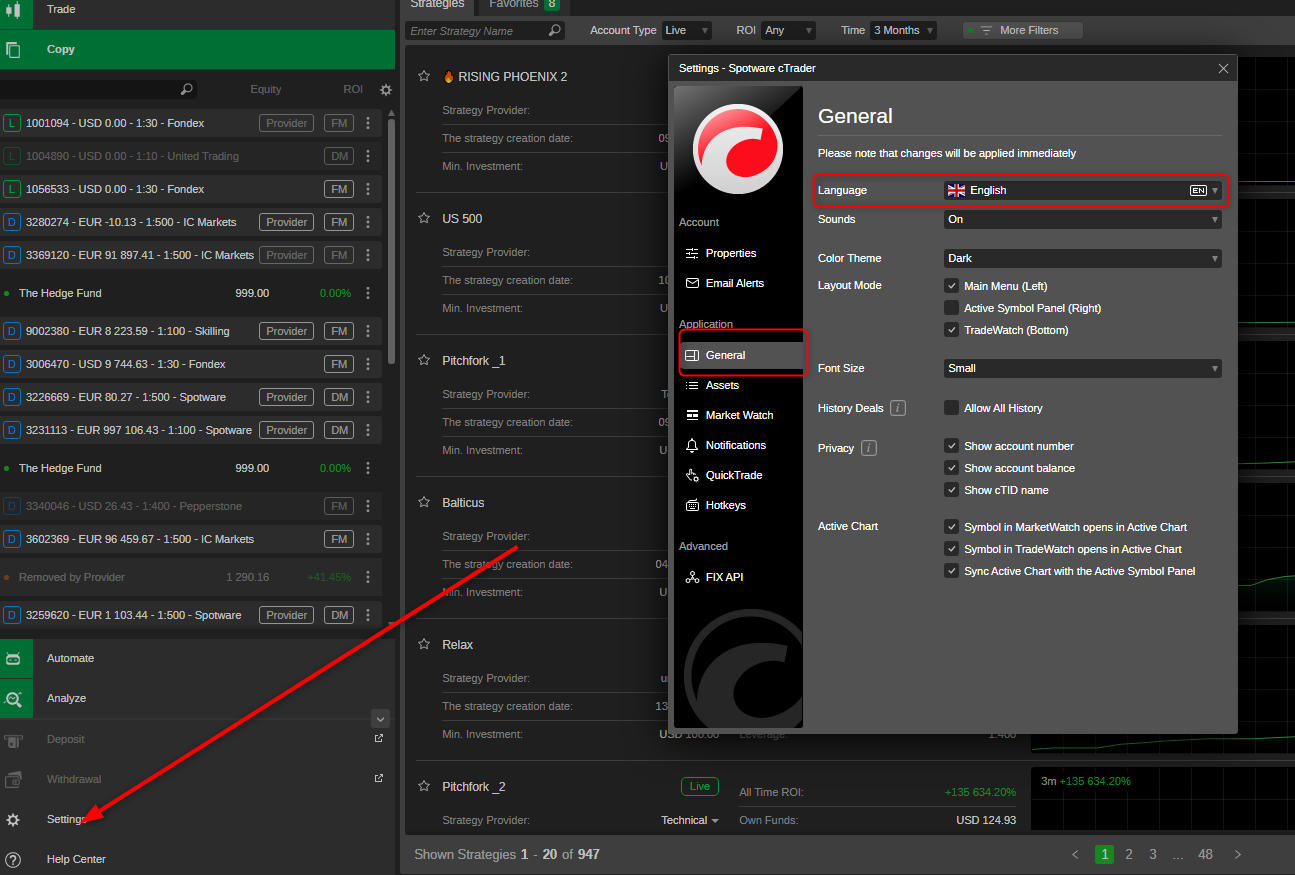Click the Settings gear icon in main menu
Viewport: 1295px width, 875px height.
[x=13, y=819]
